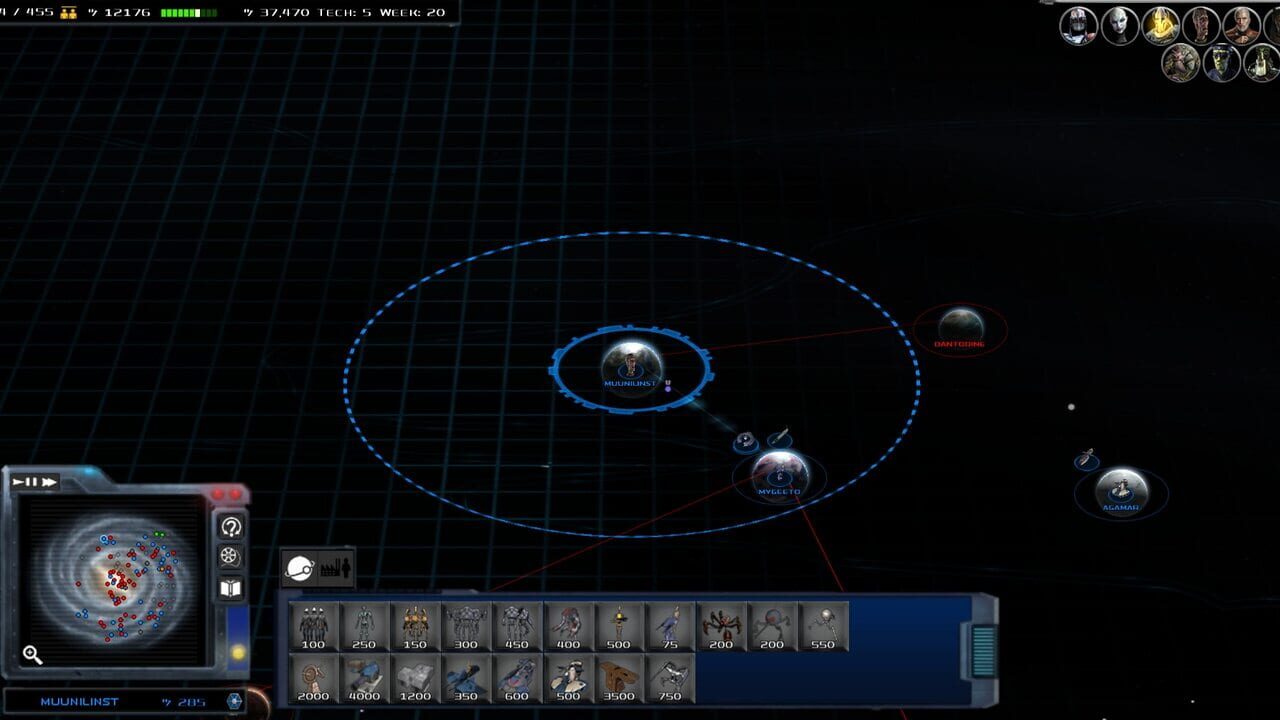
Task: Construct the white building costing 1200
Action: pyautogui.click(x=416, y=679)
